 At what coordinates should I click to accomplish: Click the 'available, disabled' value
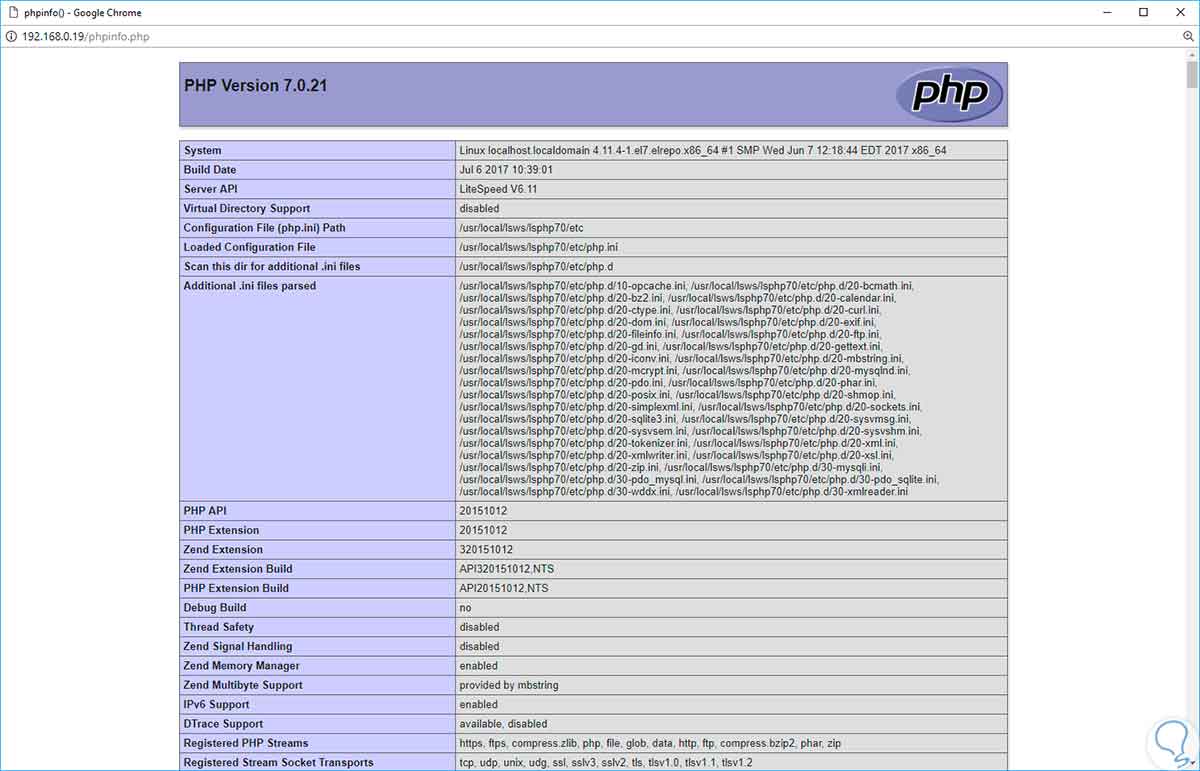[503, 724]
